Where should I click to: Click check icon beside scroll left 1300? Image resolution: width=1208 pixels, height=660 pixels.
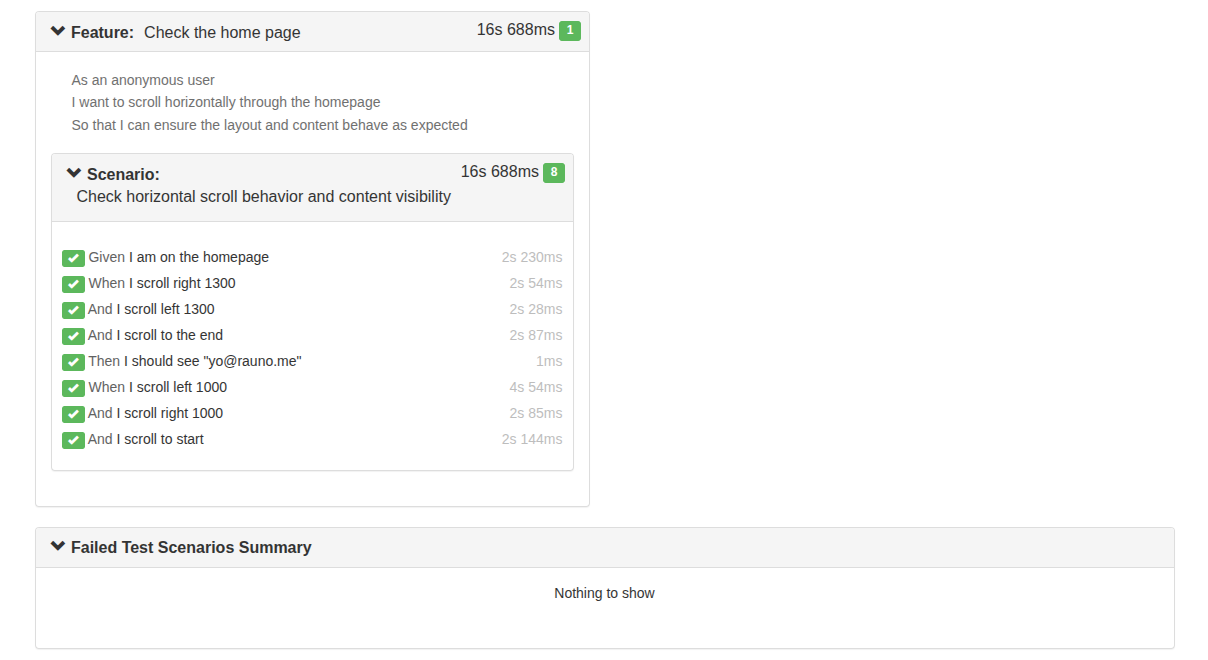point(73,310)
